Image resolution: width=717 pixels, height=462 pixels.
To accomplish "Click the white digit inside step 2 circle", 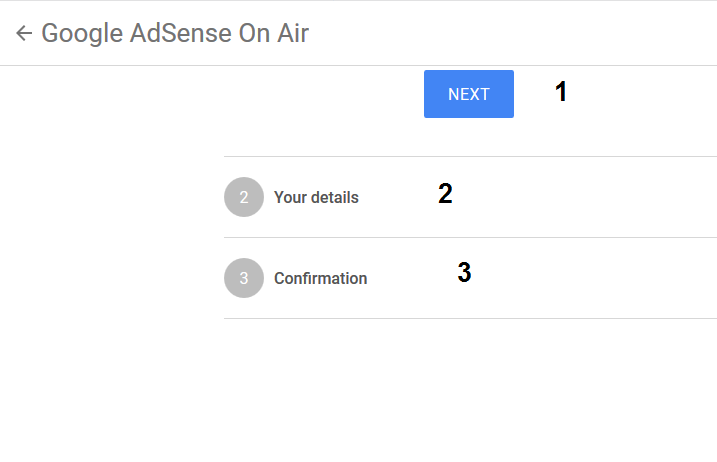I will [244, 197].
